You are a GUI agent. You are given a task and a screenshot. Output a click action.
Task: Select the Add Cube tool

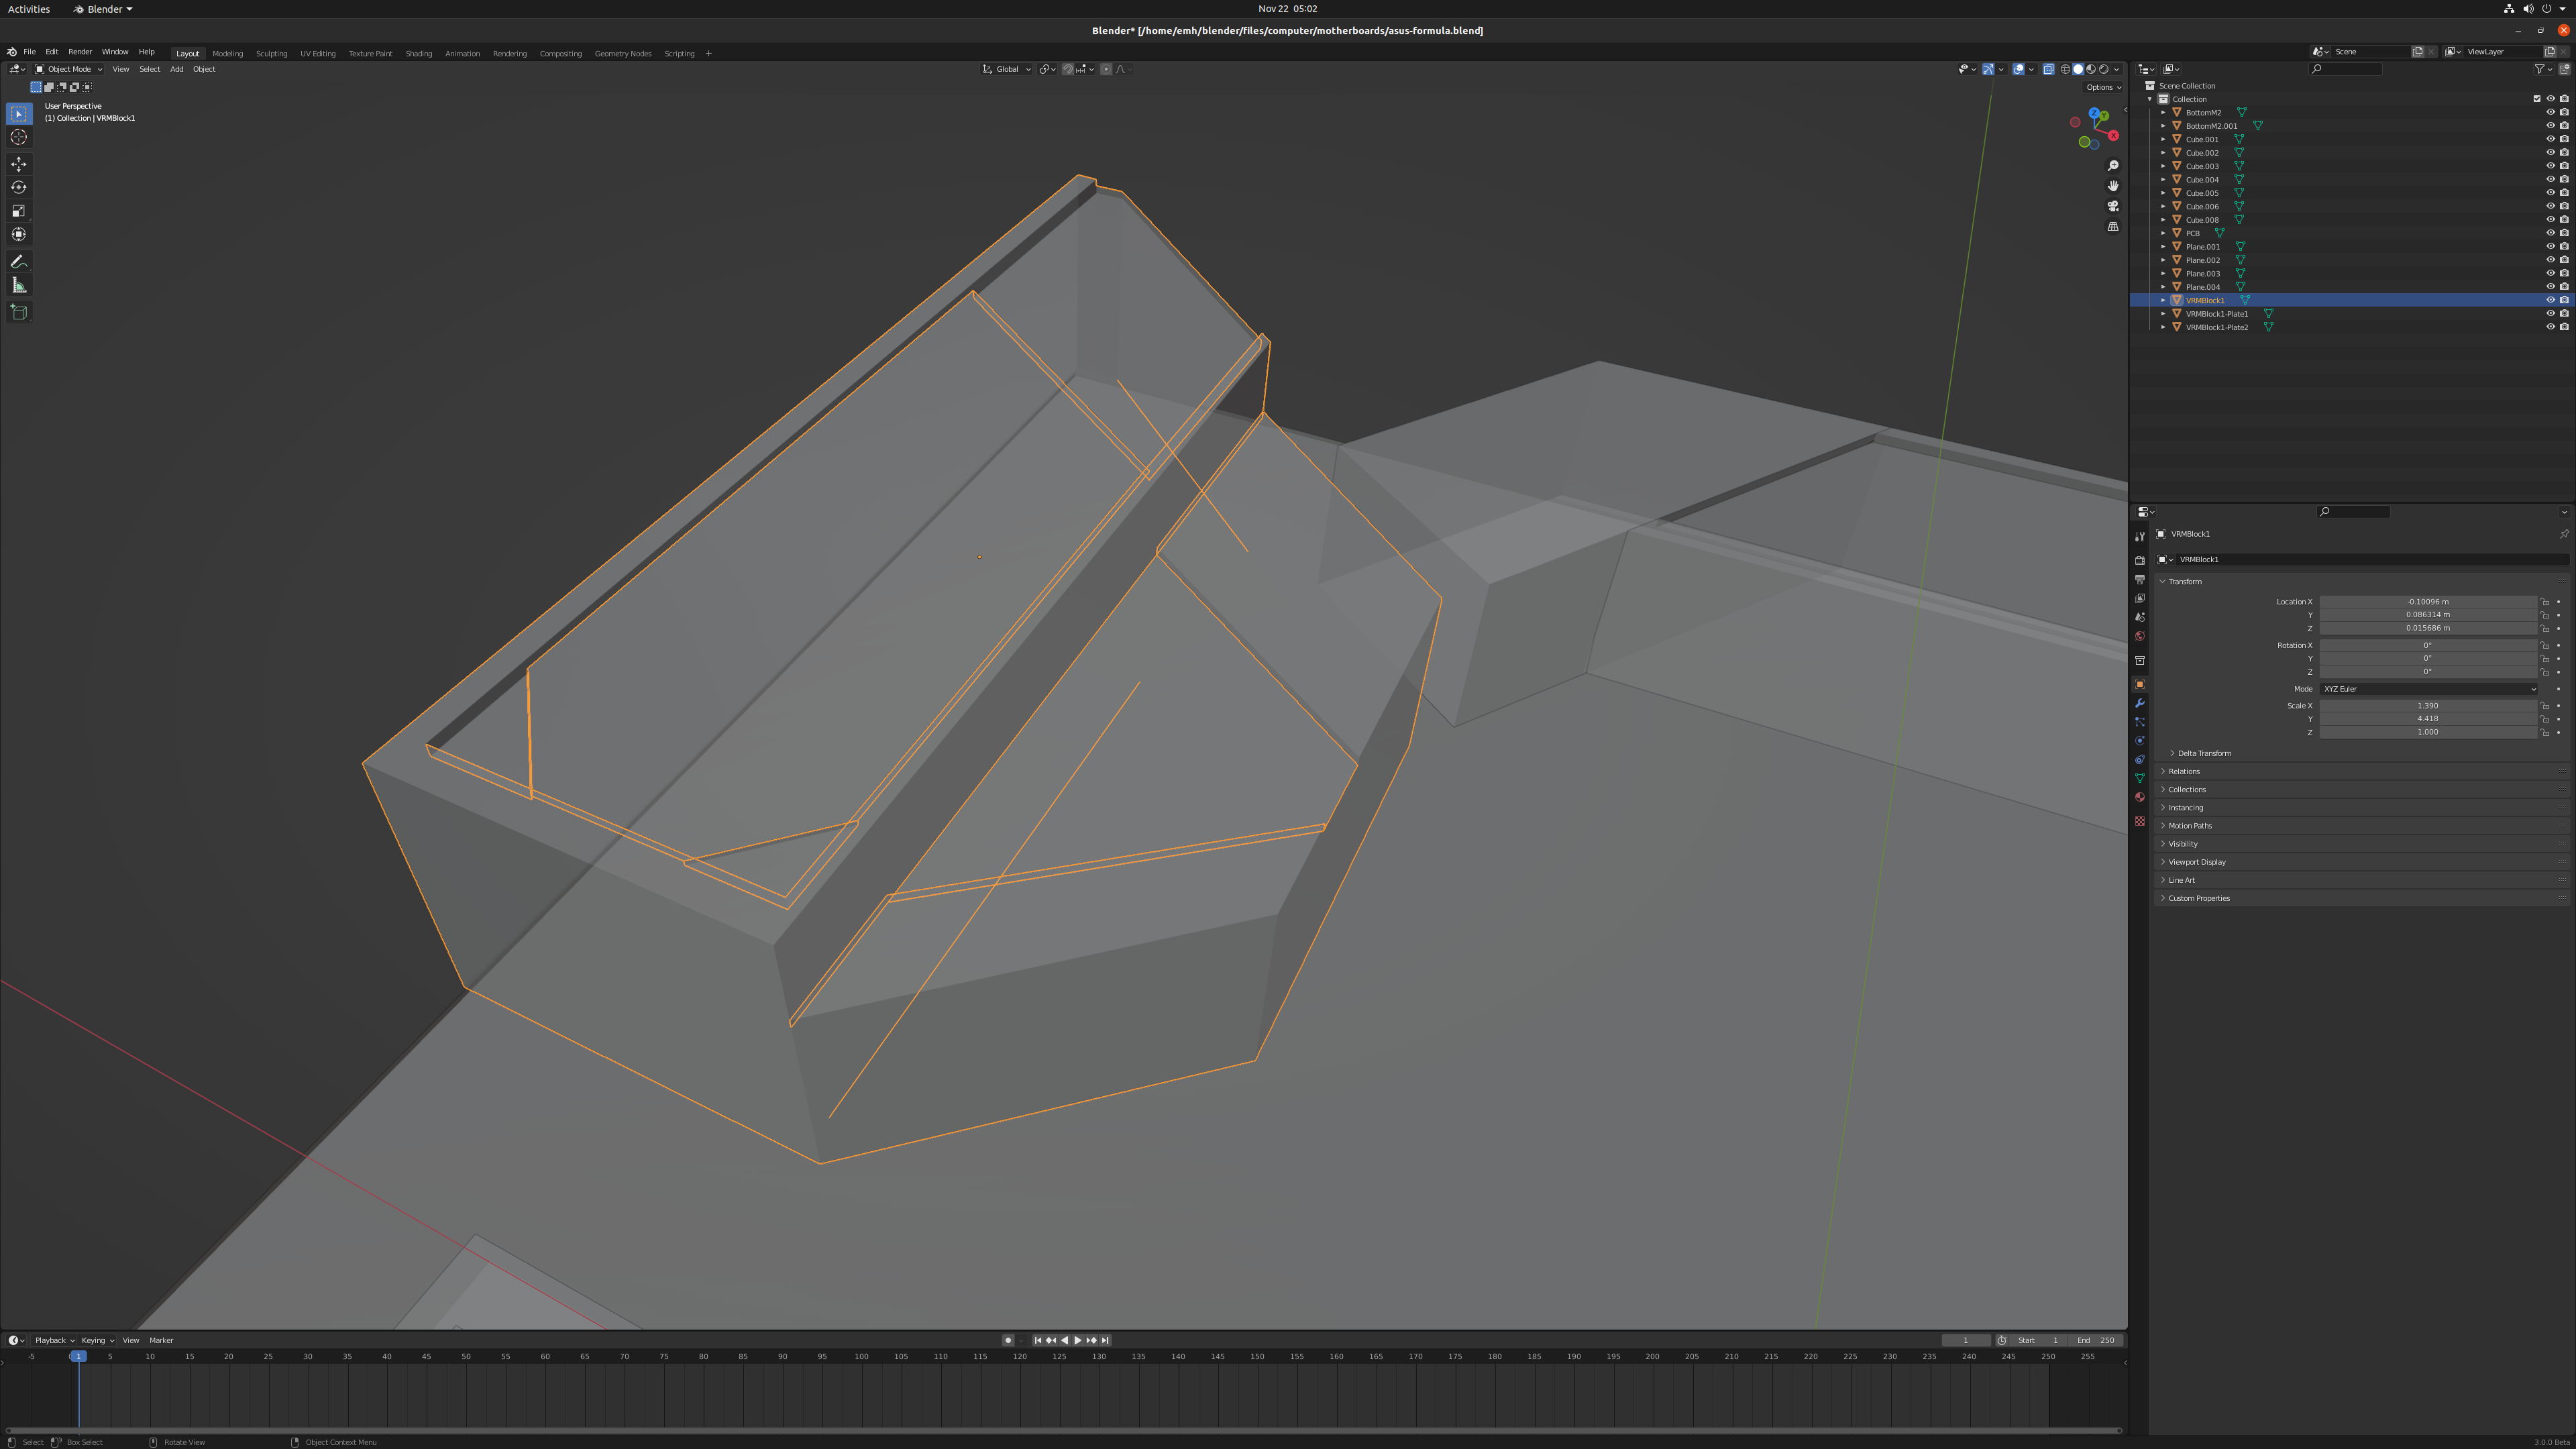19,312
